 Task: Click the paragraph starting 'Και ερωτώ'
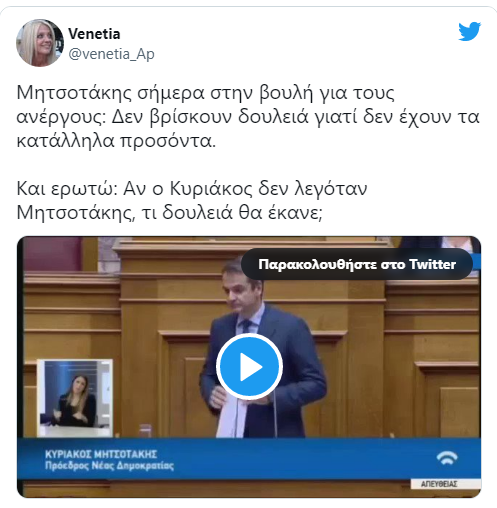coord(192,200)
